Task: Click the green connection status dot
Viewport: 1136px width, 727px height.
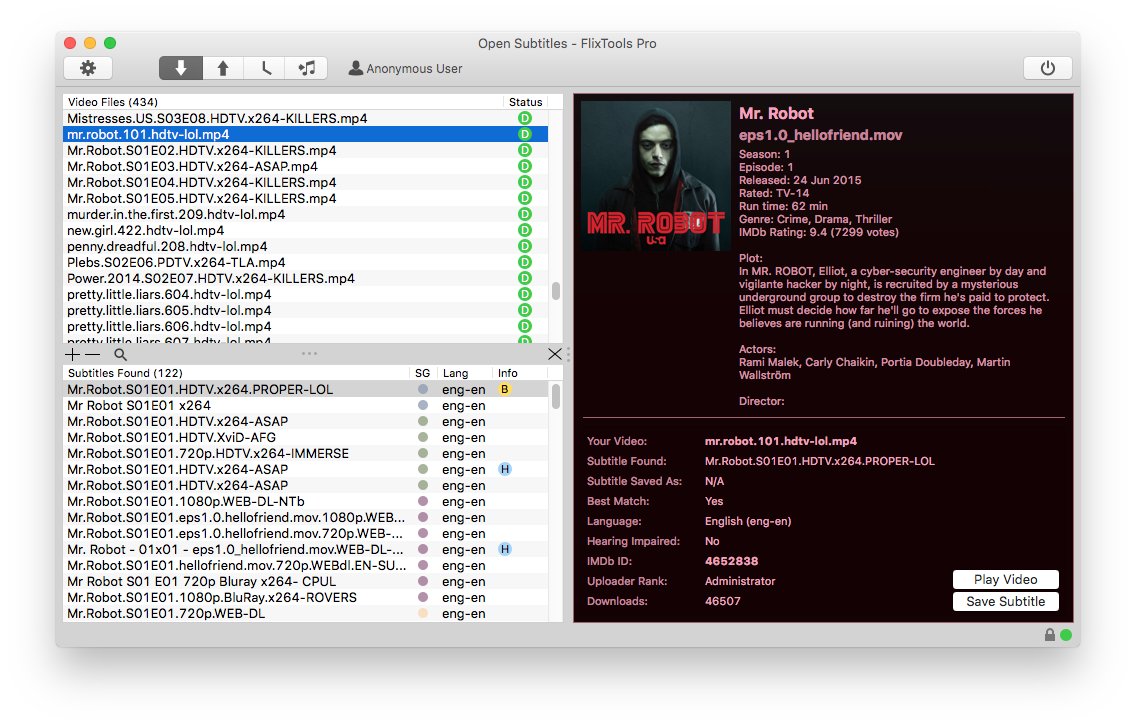Action: [x=1066, y=635]
